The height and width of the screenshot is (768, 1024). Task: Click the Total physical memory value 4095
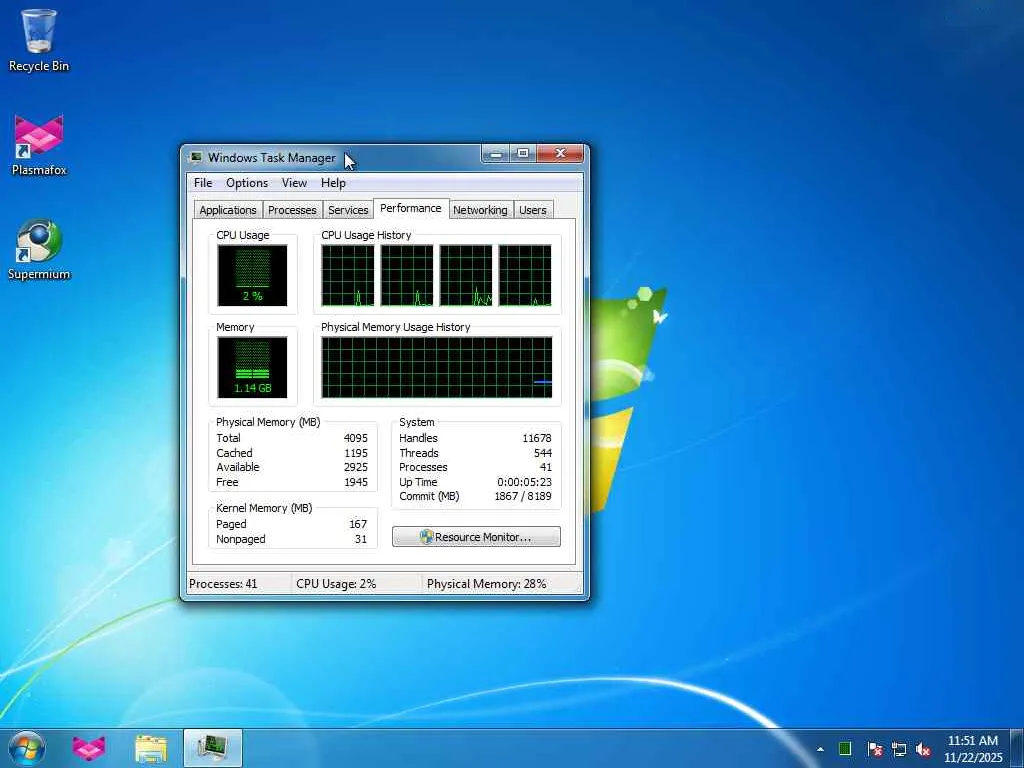click(355, 438)
